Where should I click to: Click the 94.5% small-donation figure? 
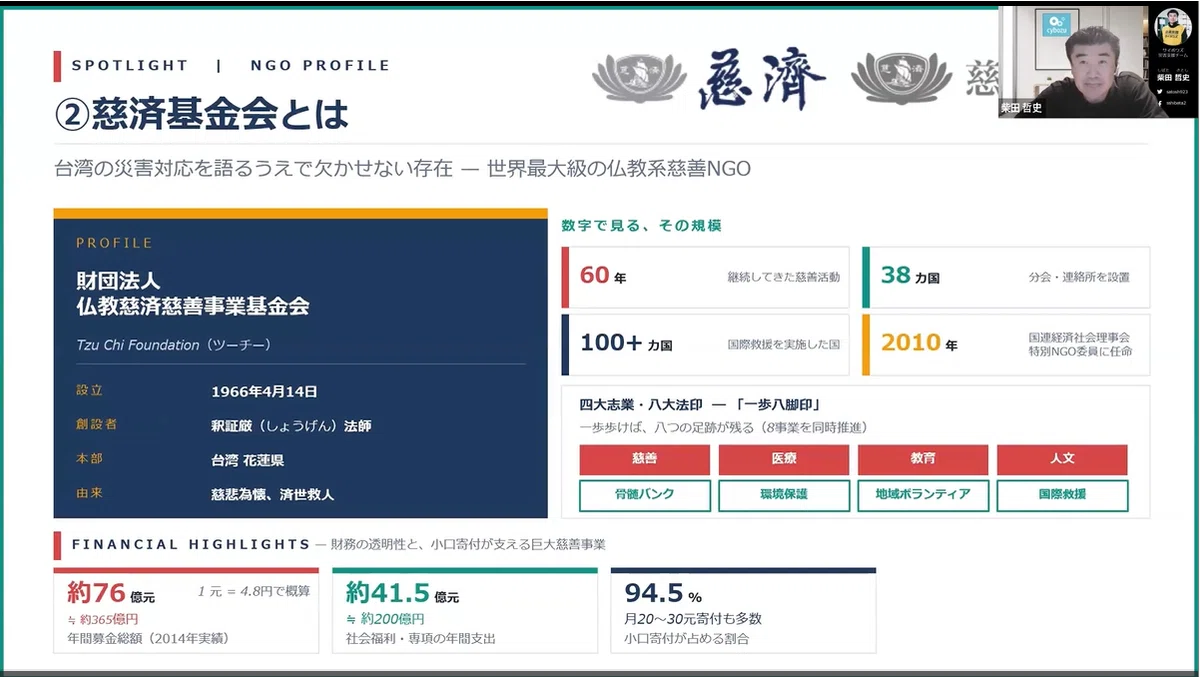pos(663,594)
